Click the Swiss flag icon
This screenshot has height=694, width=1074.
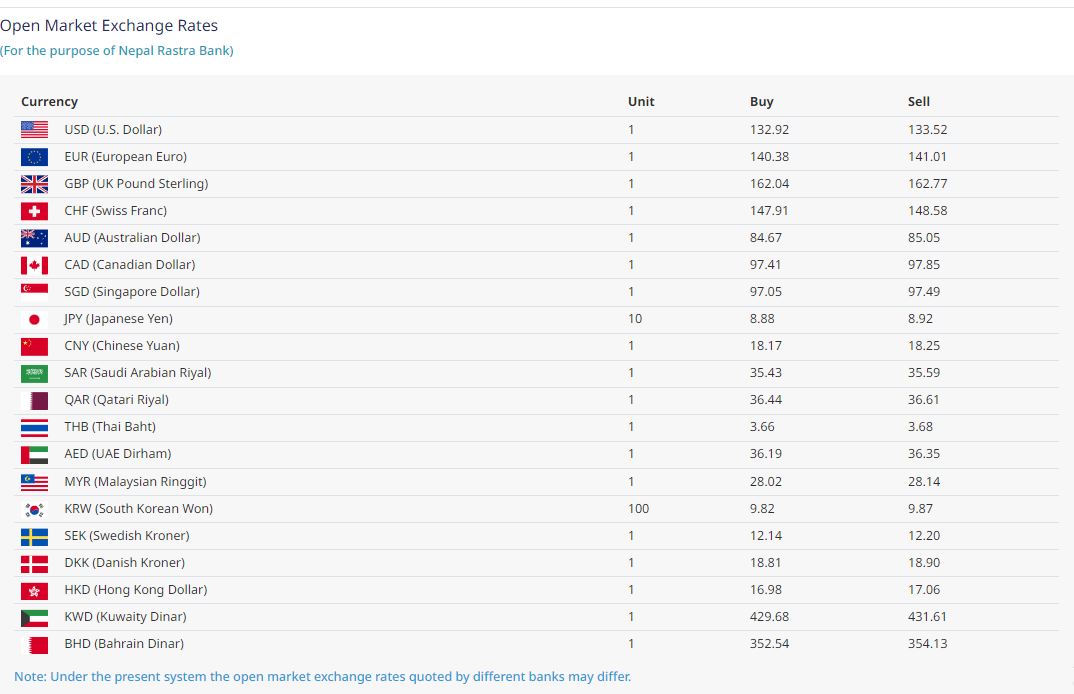point(34,211)
